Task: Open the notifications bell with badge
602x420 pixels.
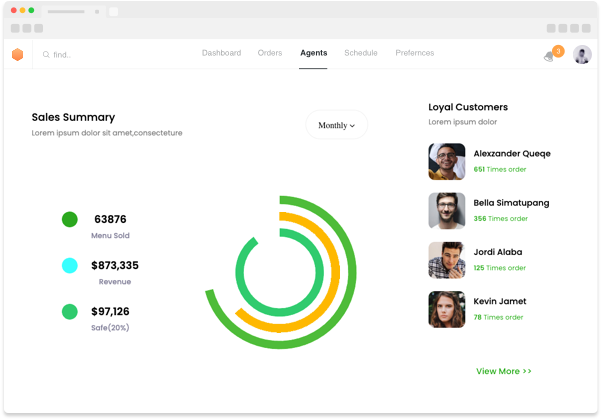Action: tap(549, 56)
